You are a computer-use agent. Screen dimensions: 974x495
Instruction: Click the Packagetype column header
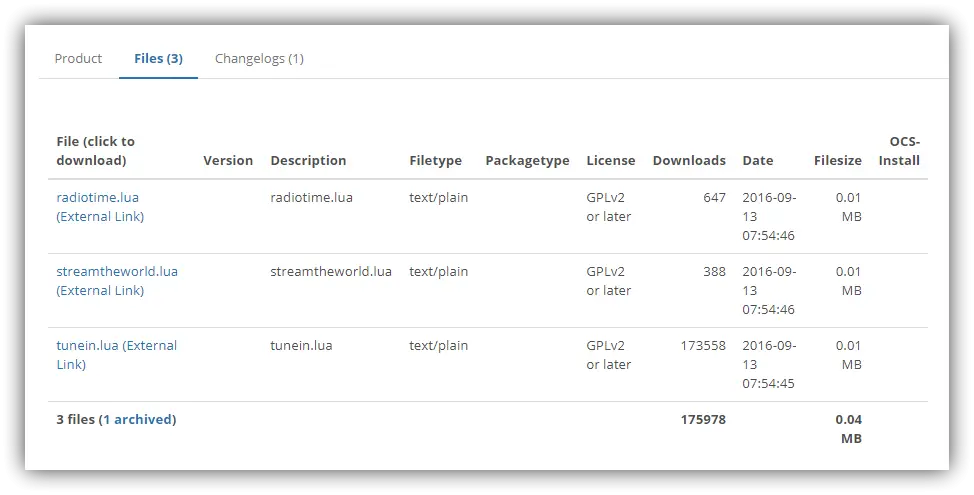pyautogui.click(x=527, y=160)
